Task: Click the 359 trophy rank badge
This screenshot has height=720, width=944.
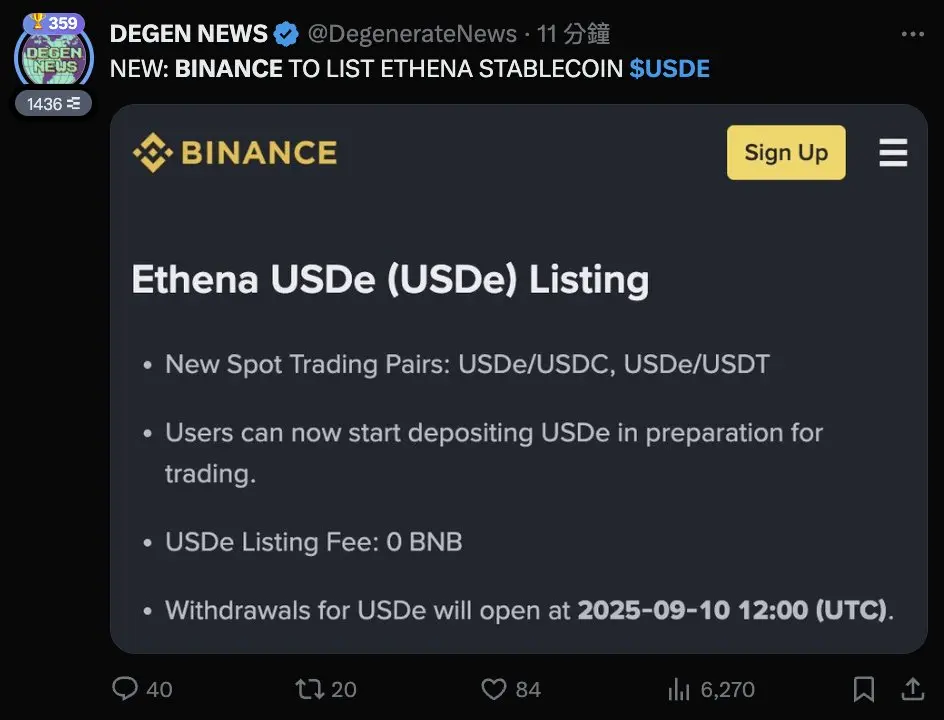Action: [54, 23]
